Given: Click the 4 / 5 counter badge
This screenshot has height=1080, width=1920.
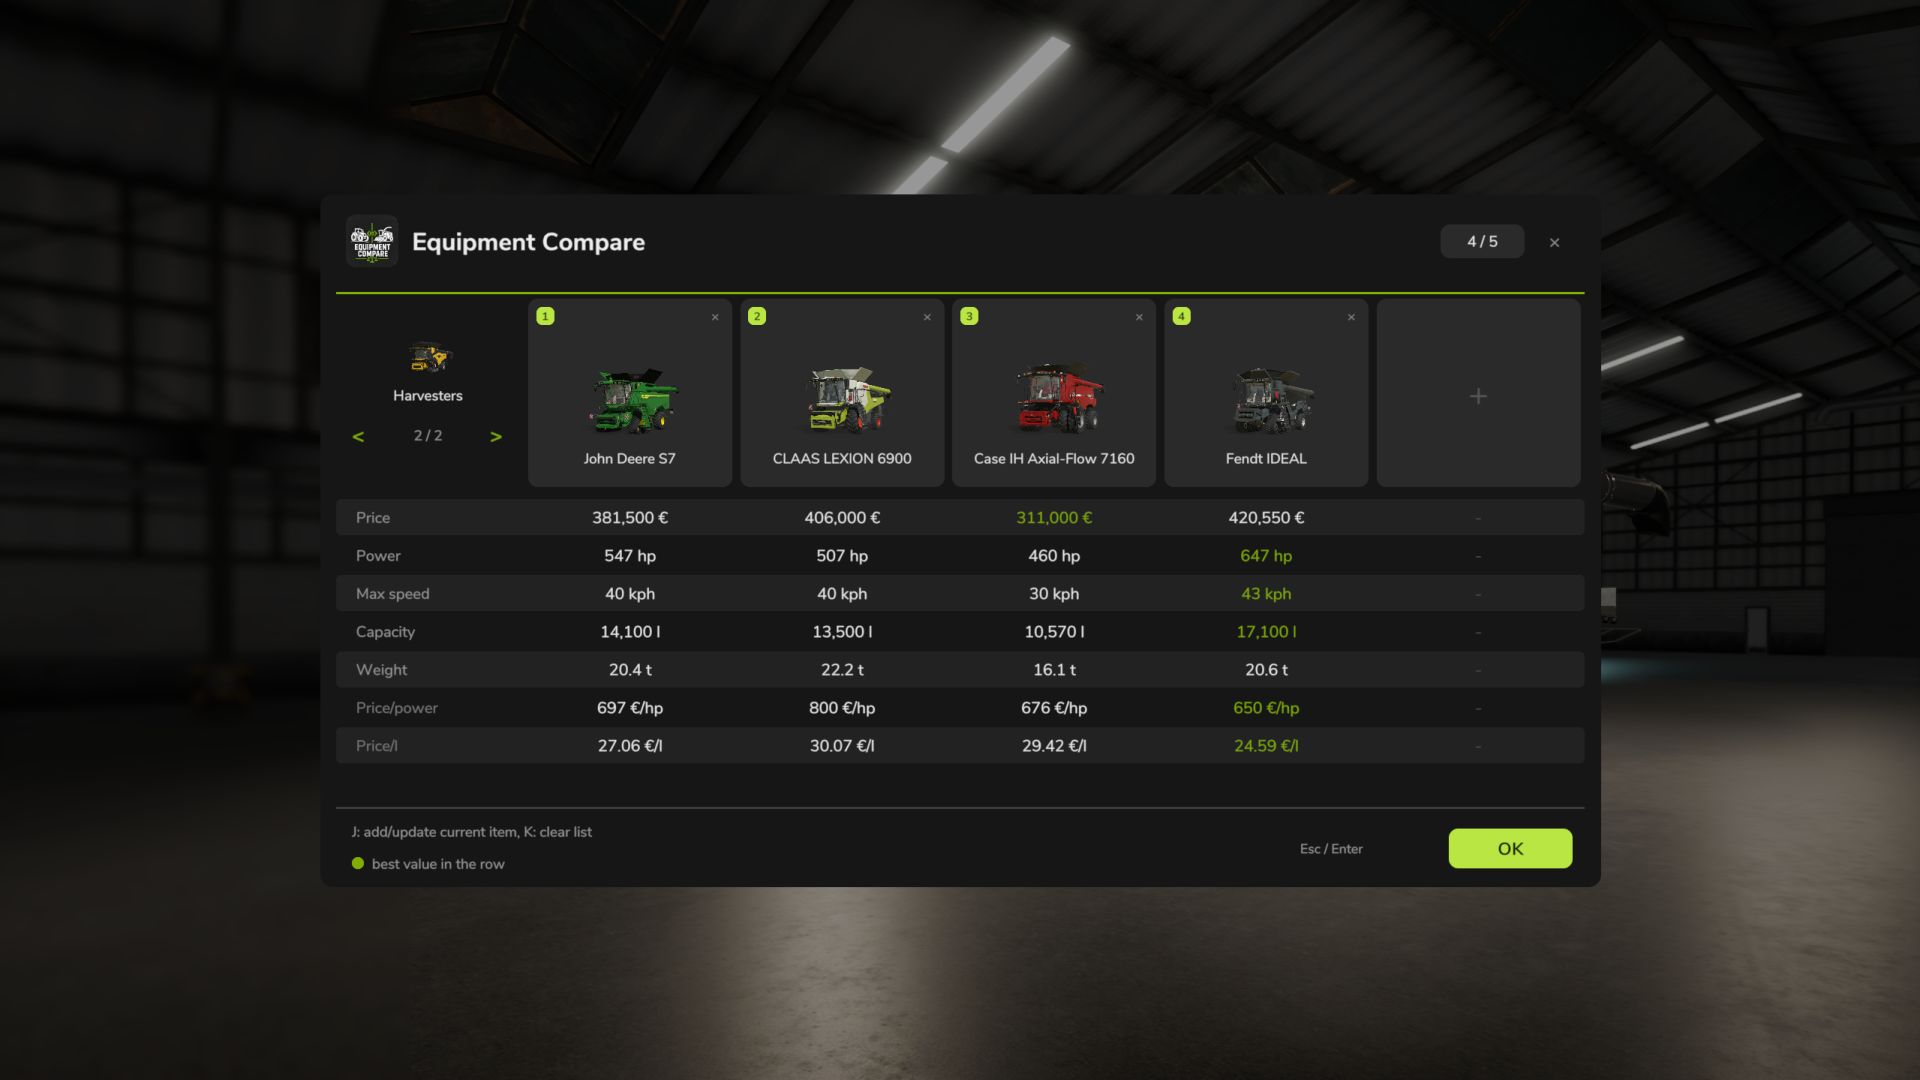Looking at the screenshot, I should [1482, 241].
